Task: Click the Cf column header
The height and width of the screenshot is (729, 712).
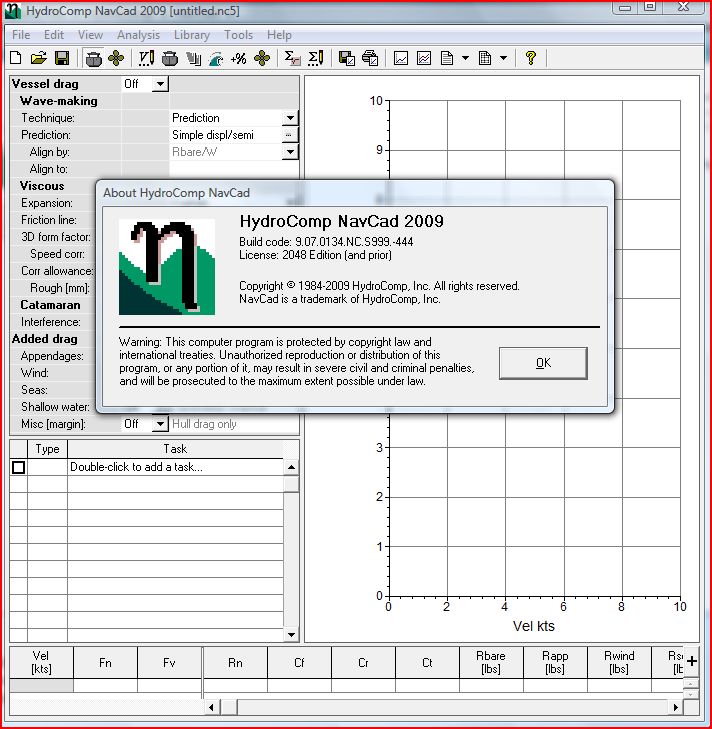Action: point(299,663)
